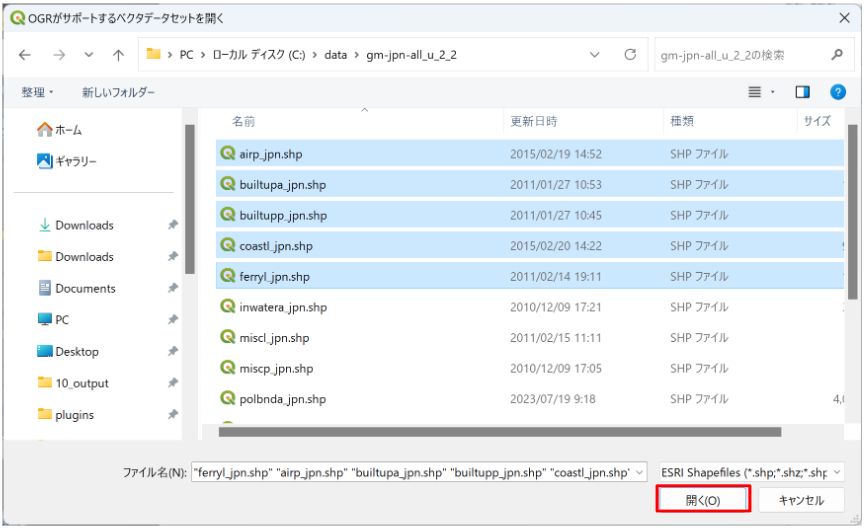Click the navigation pane vertical scrollbar
Image resolution: width=866 pixels, height=531 pixels.
pyautogui.click(x=190, y=199)
